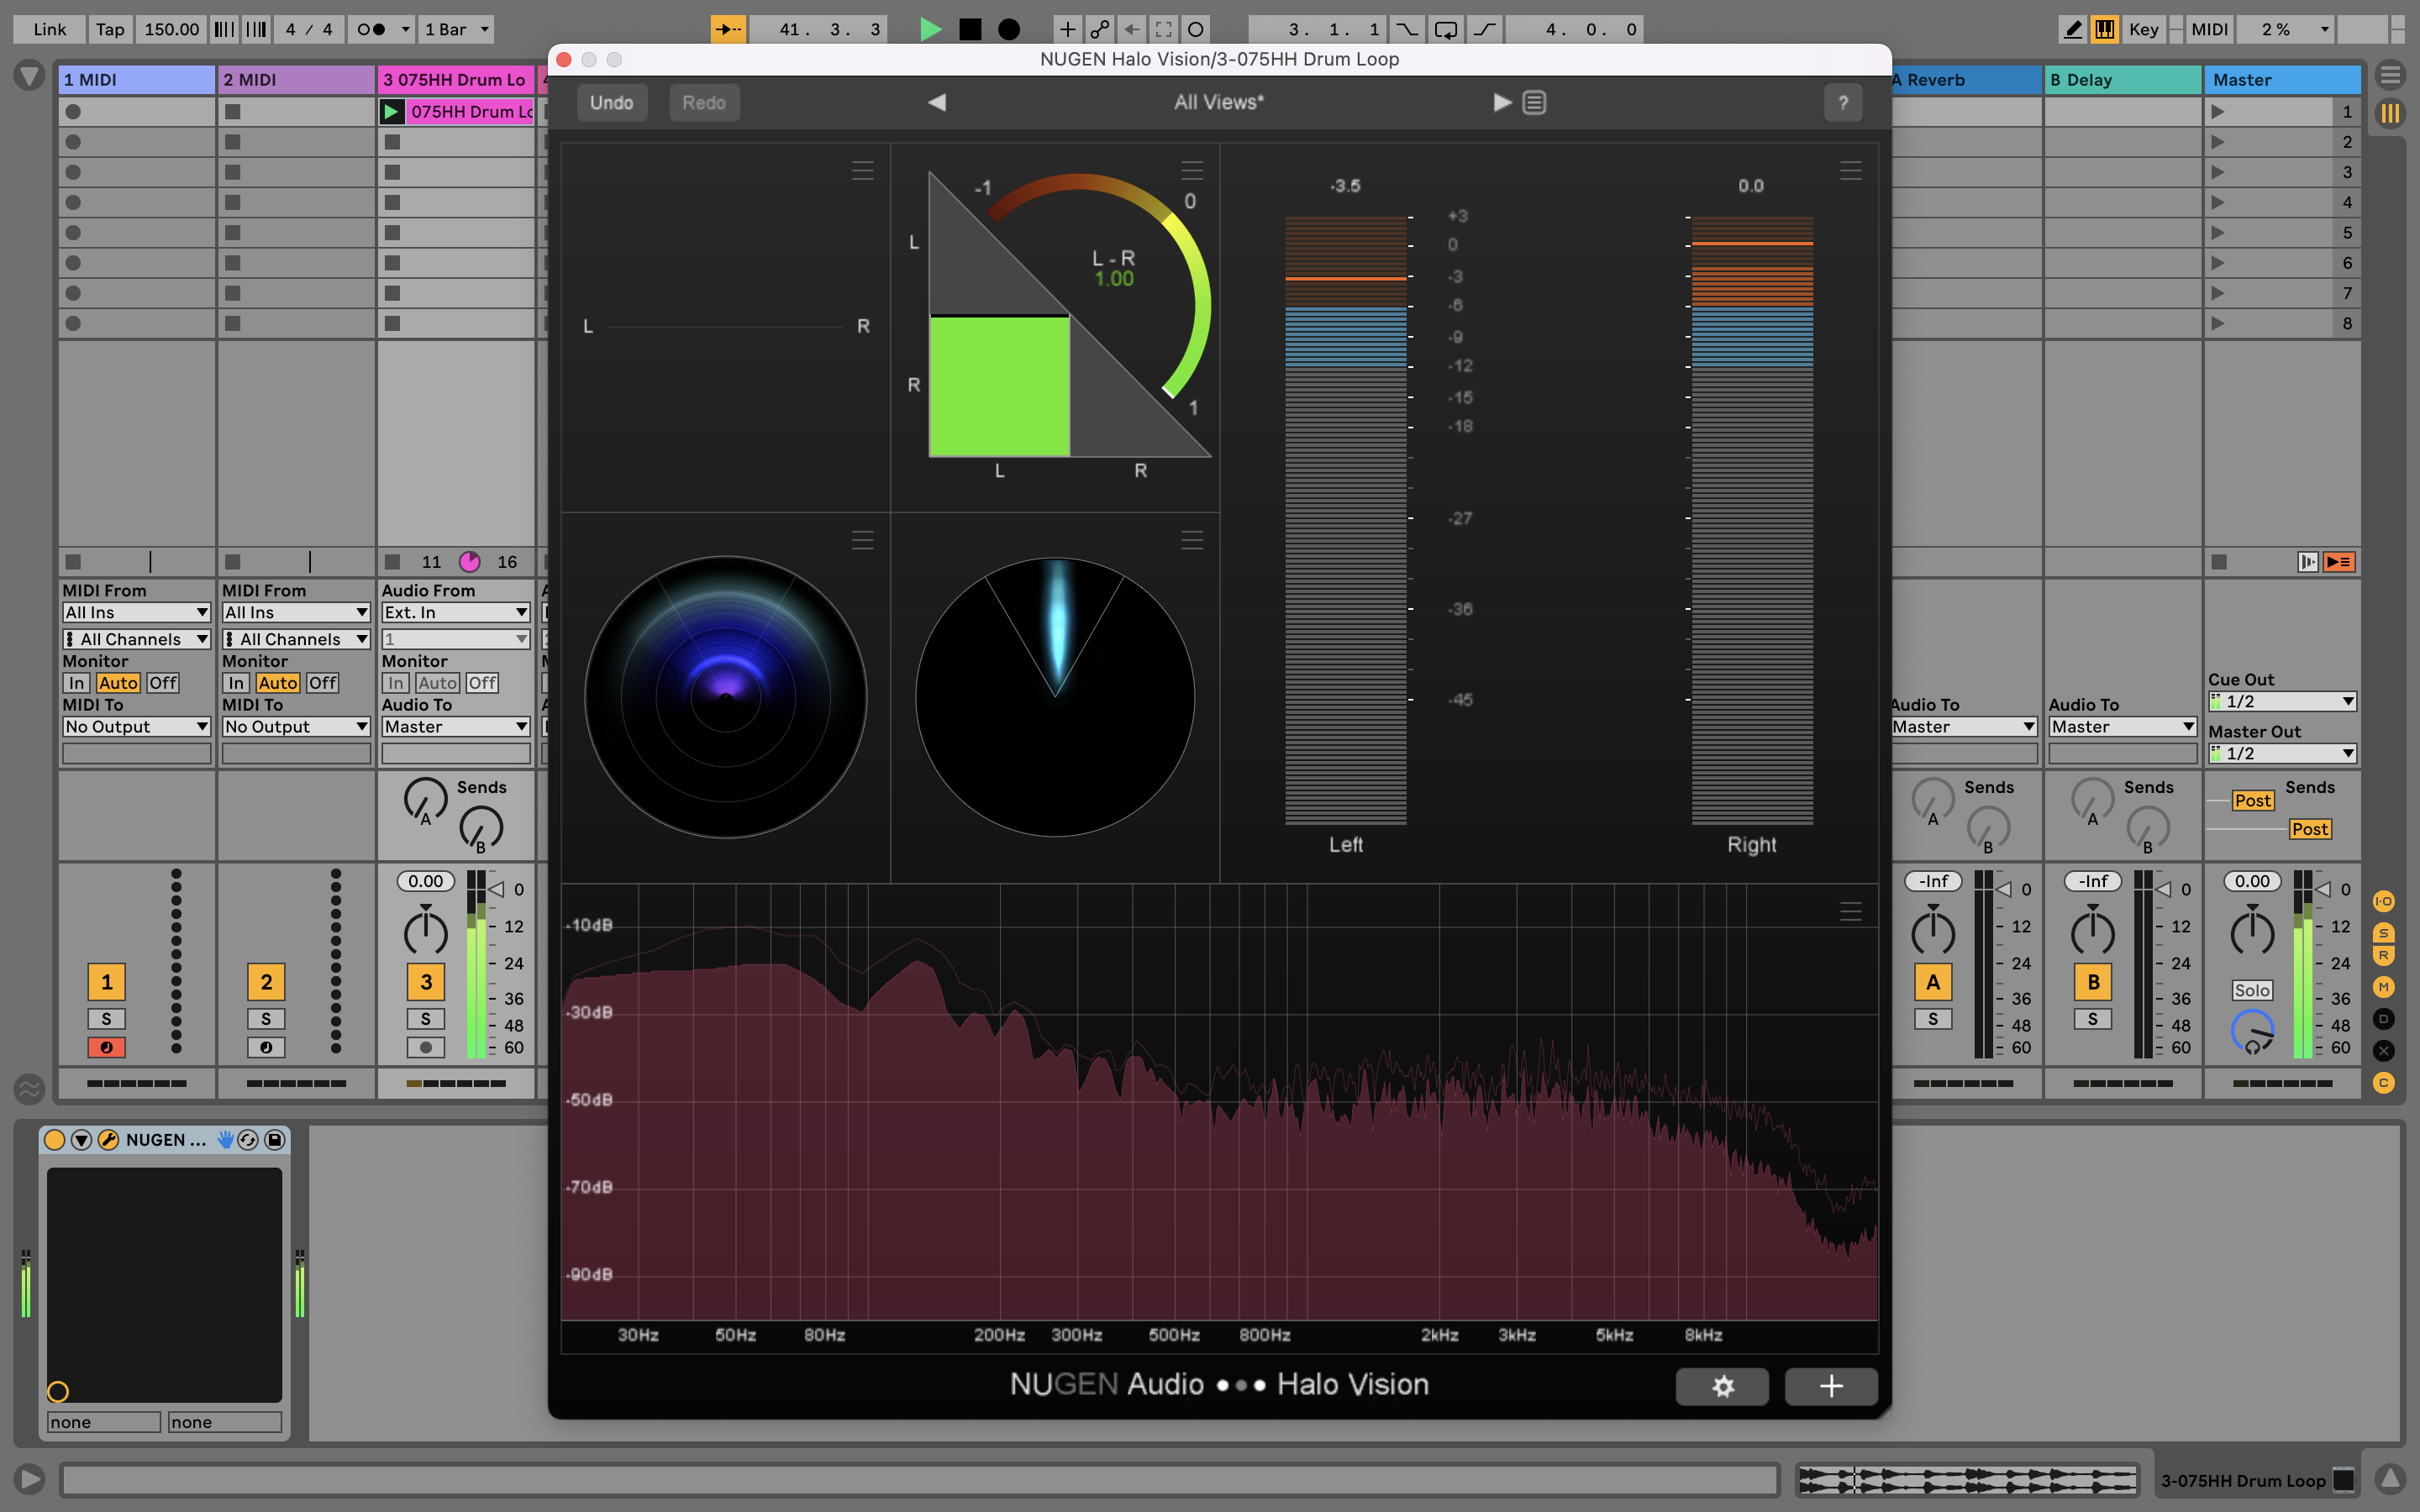The image size is (2420, 1512).
Task: Click the Undo button
Action: point(611,102)
